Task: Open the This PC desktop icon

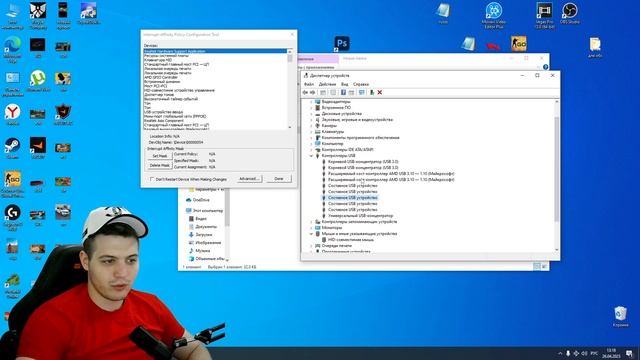Action: tap(13, 16)
